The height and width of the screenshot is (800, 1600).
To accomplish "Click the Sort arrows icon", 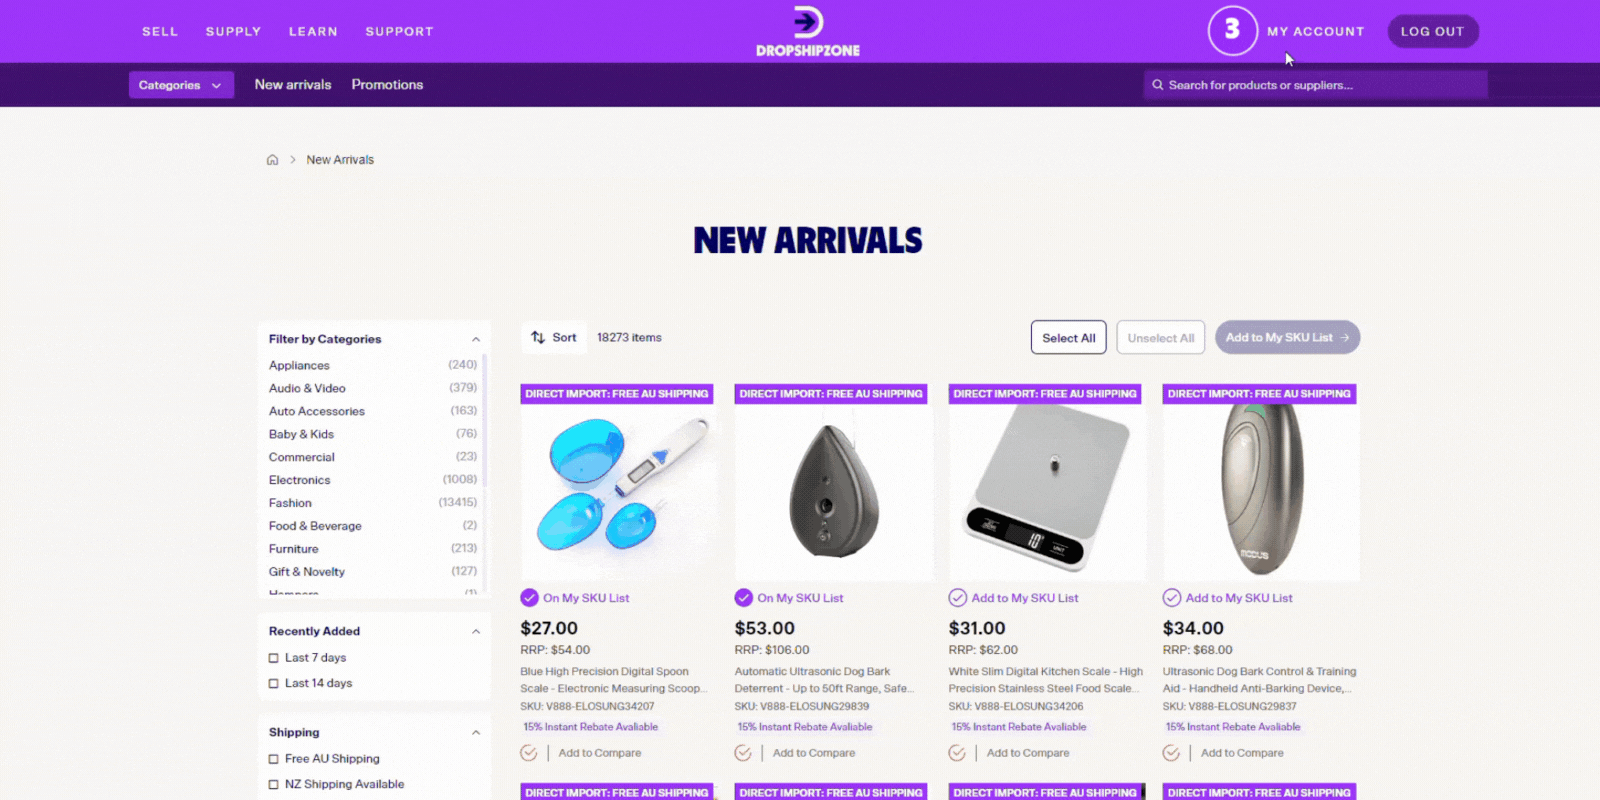I will [538, 338].
